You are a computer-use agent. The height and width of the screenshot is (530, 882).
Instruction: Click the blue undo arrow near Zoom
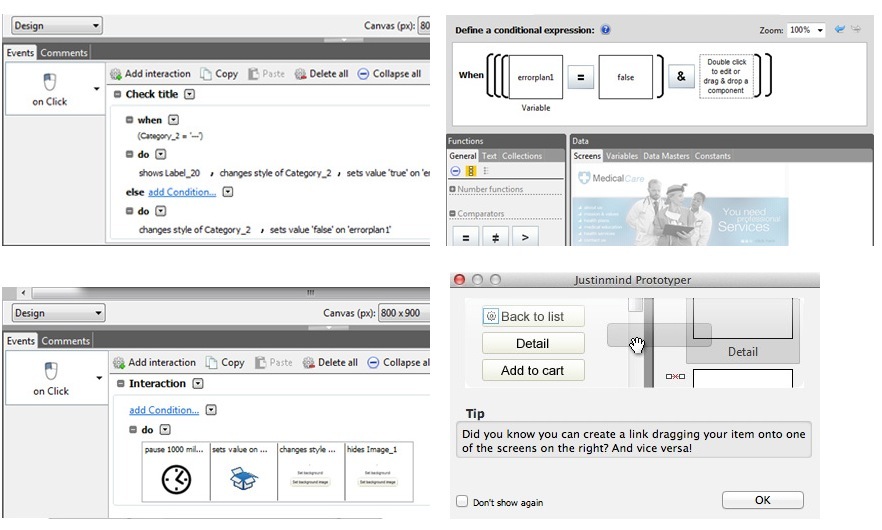(x=839, y=29)
